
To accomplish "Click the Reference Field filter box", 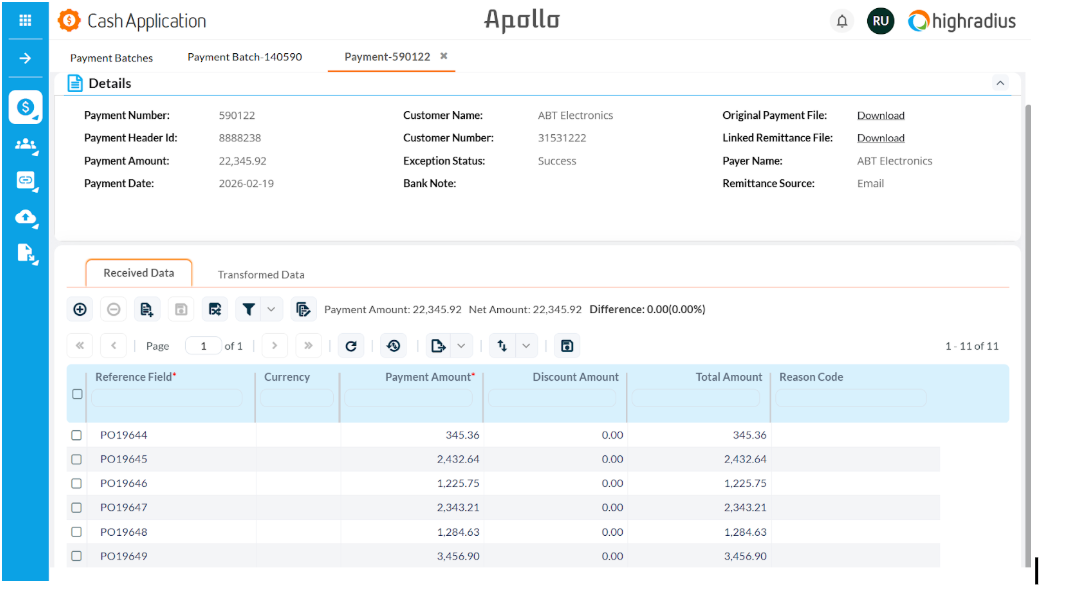I will (167, 398).
